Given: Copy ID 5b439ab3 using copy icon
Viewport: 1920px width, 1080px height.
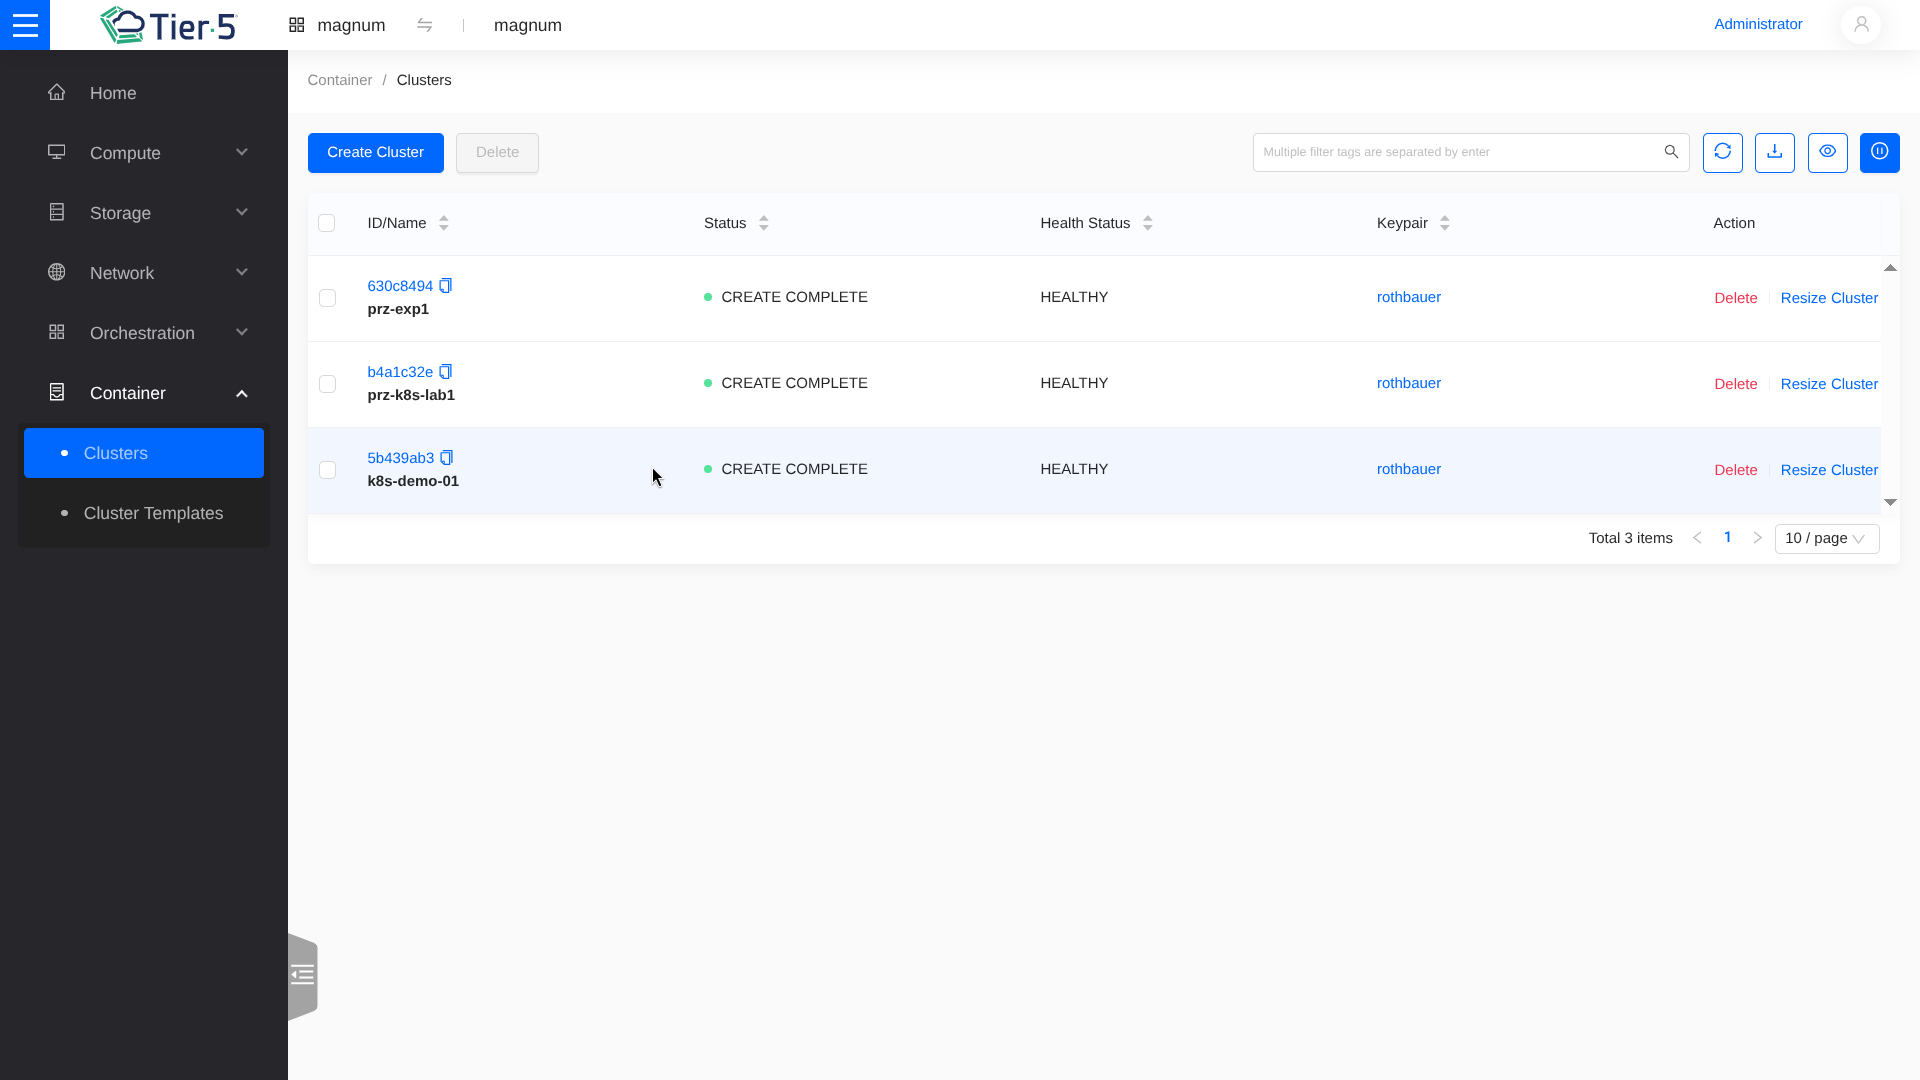Looking at the screenshot, I should click(x=447, y=458).
